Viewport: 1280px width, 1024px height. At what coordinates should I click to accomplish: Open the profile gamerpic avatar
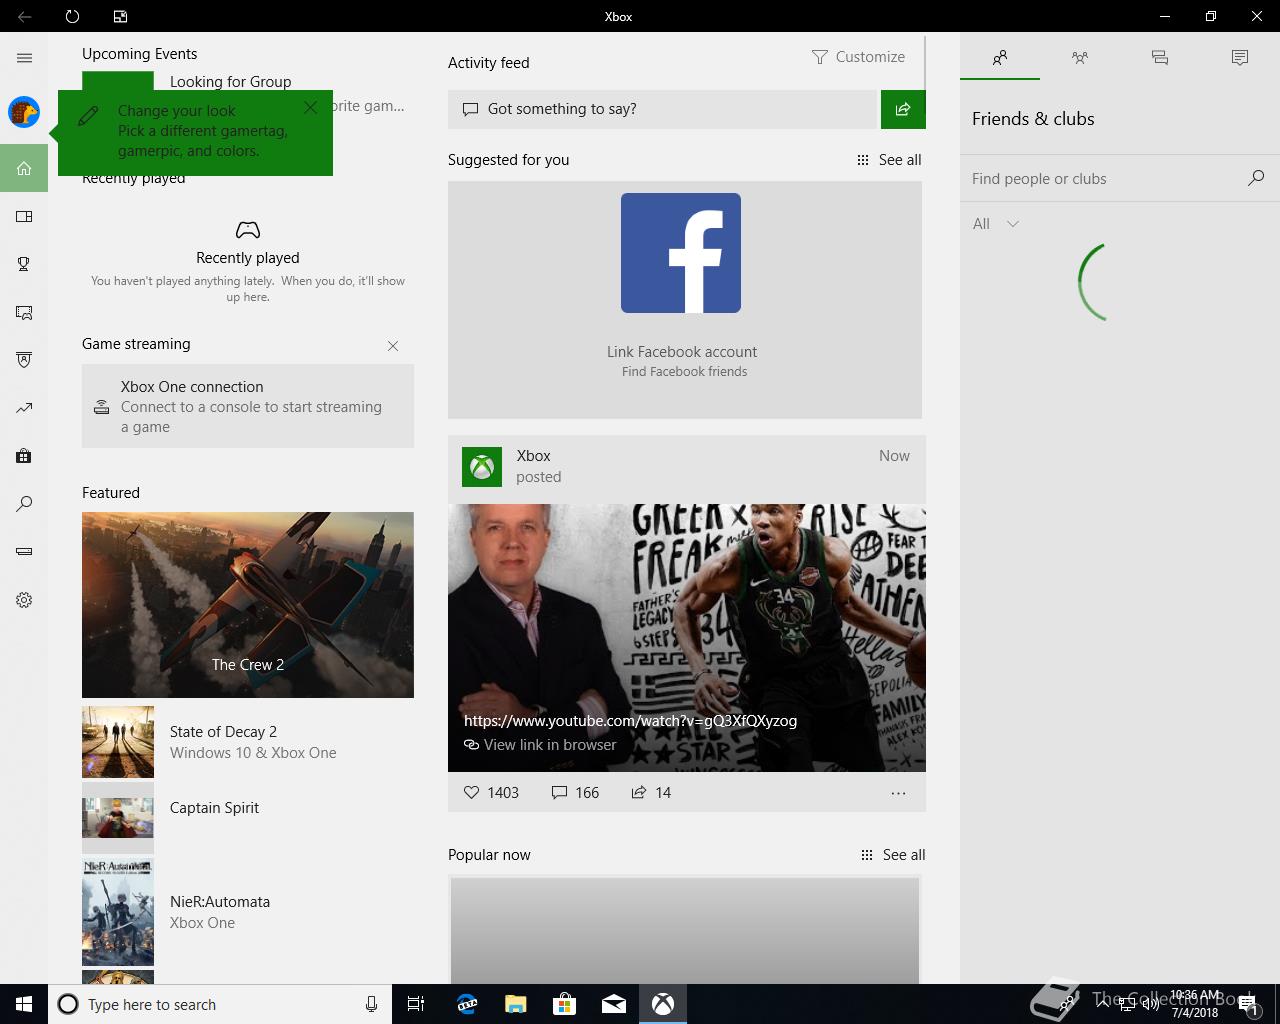click(24, 112)
